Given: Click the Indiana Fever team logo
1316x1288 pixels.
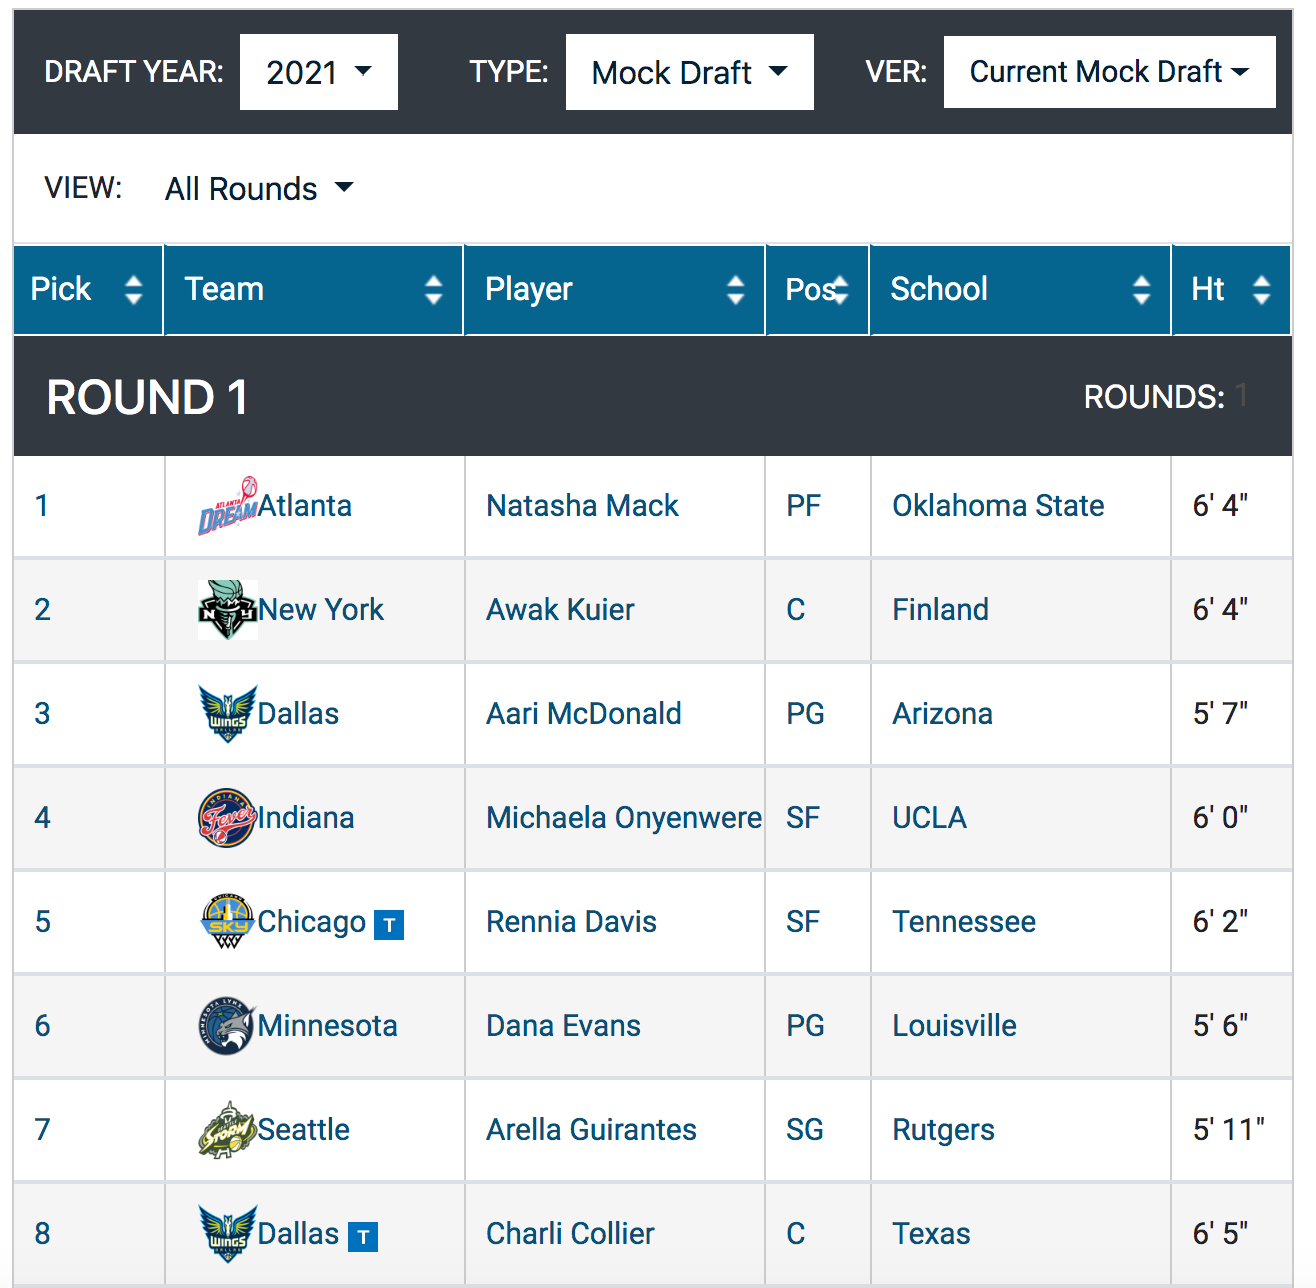Looking at the screenshot, I should pyautogui.click(x=228, y=818).
